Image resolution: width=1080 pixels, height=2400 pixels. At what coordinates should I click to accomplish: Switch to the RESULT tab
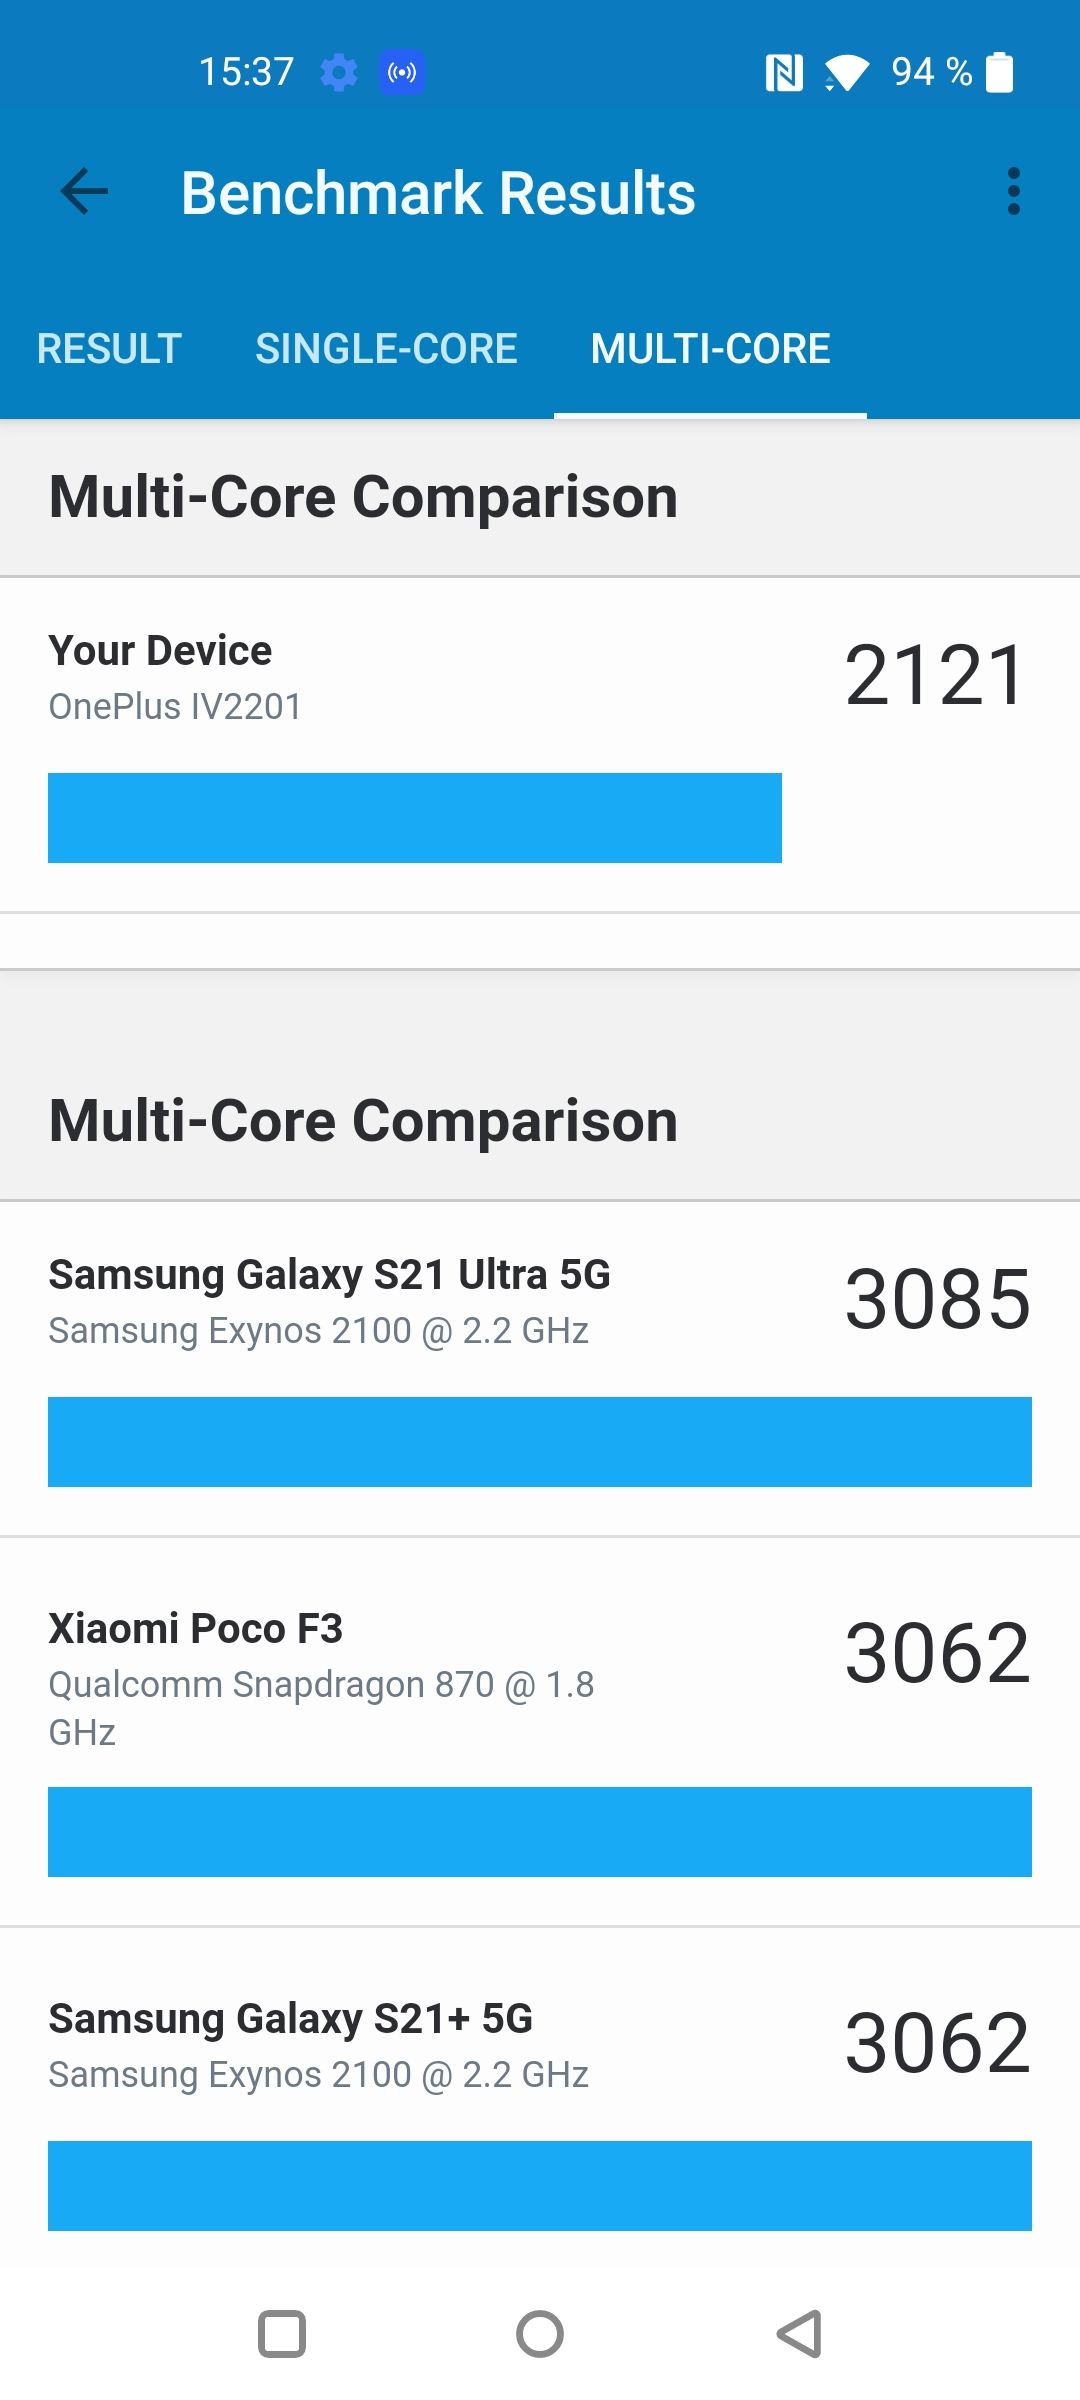(x=109, y=349)
